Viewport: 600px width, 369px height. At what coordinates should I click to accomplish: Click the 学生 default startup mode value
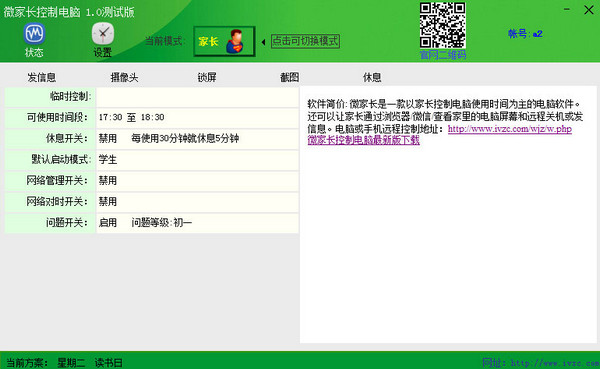click(108, 159)
